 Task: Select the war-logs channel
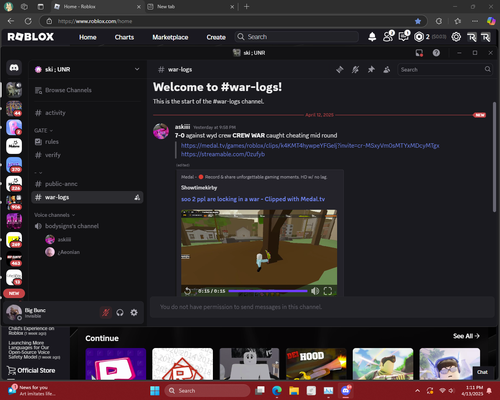(88, 197)
